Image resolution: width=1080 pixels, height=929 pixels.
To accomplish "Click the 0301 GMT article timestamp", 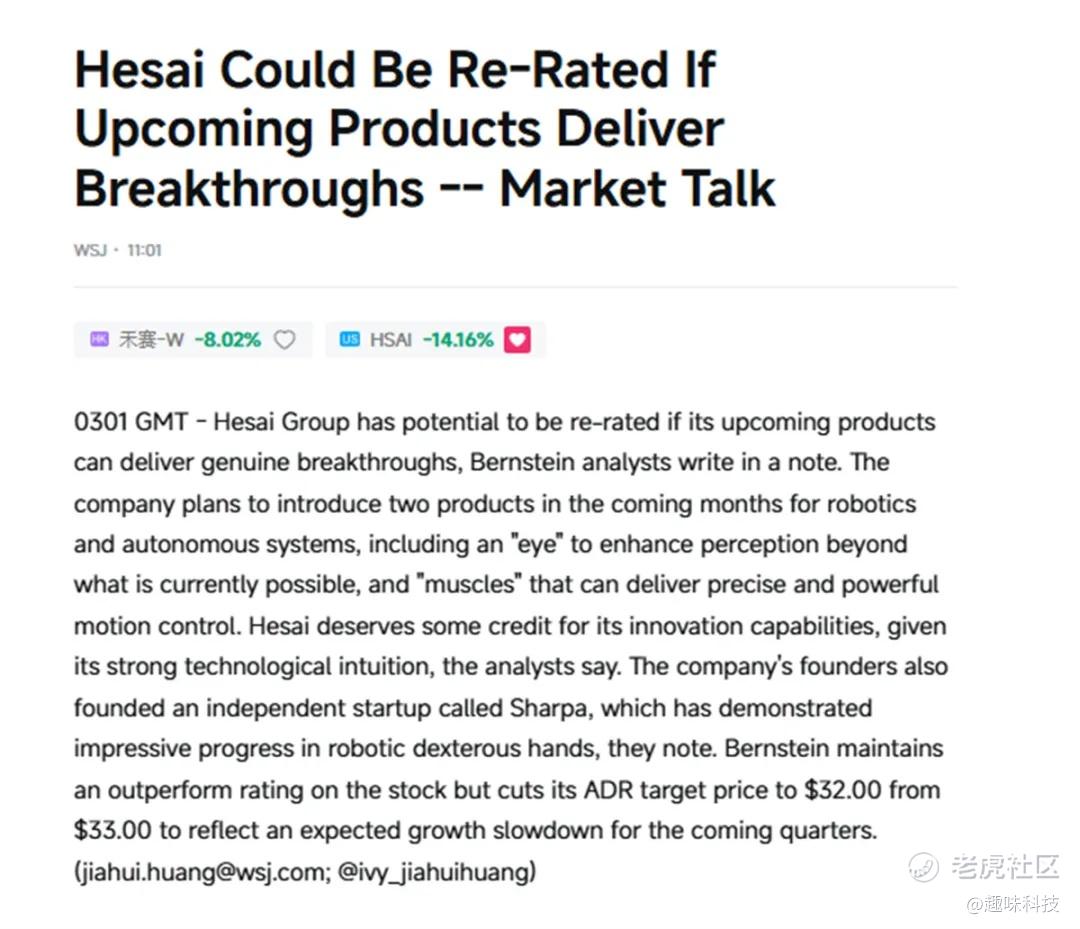I will coord(131,422).
